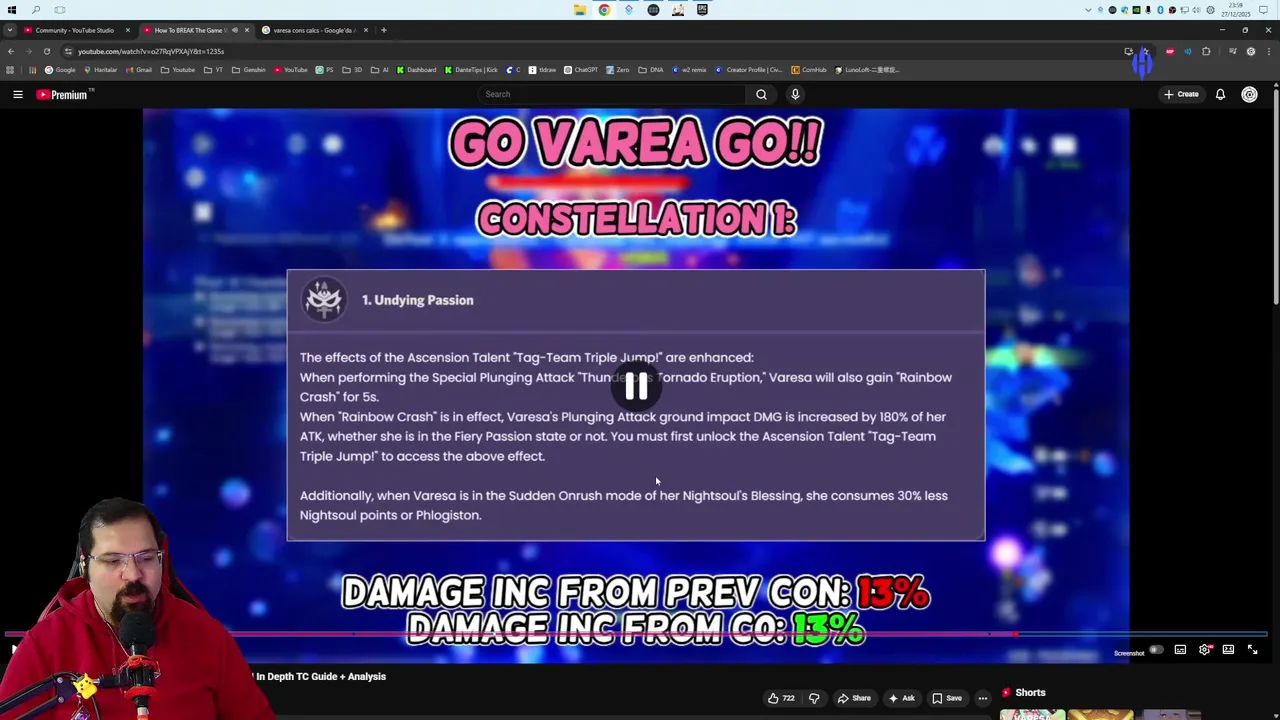This screenshot has height=720, width=1280.
Task: Mute the tab using its speaker icon
Action: (234, 30)
